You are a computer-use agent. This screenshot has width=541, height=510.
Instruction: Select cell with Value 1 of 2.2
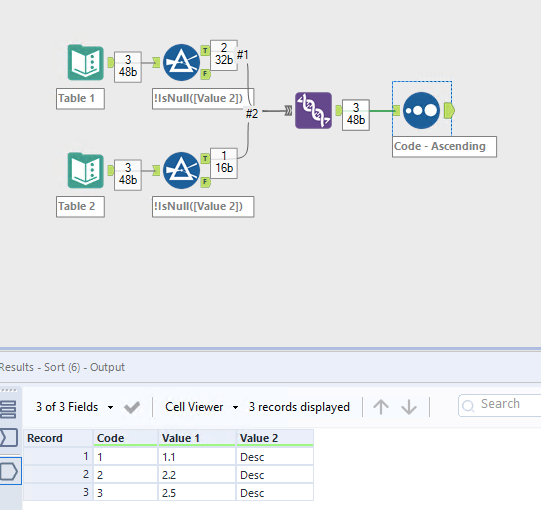pos(197,475)
